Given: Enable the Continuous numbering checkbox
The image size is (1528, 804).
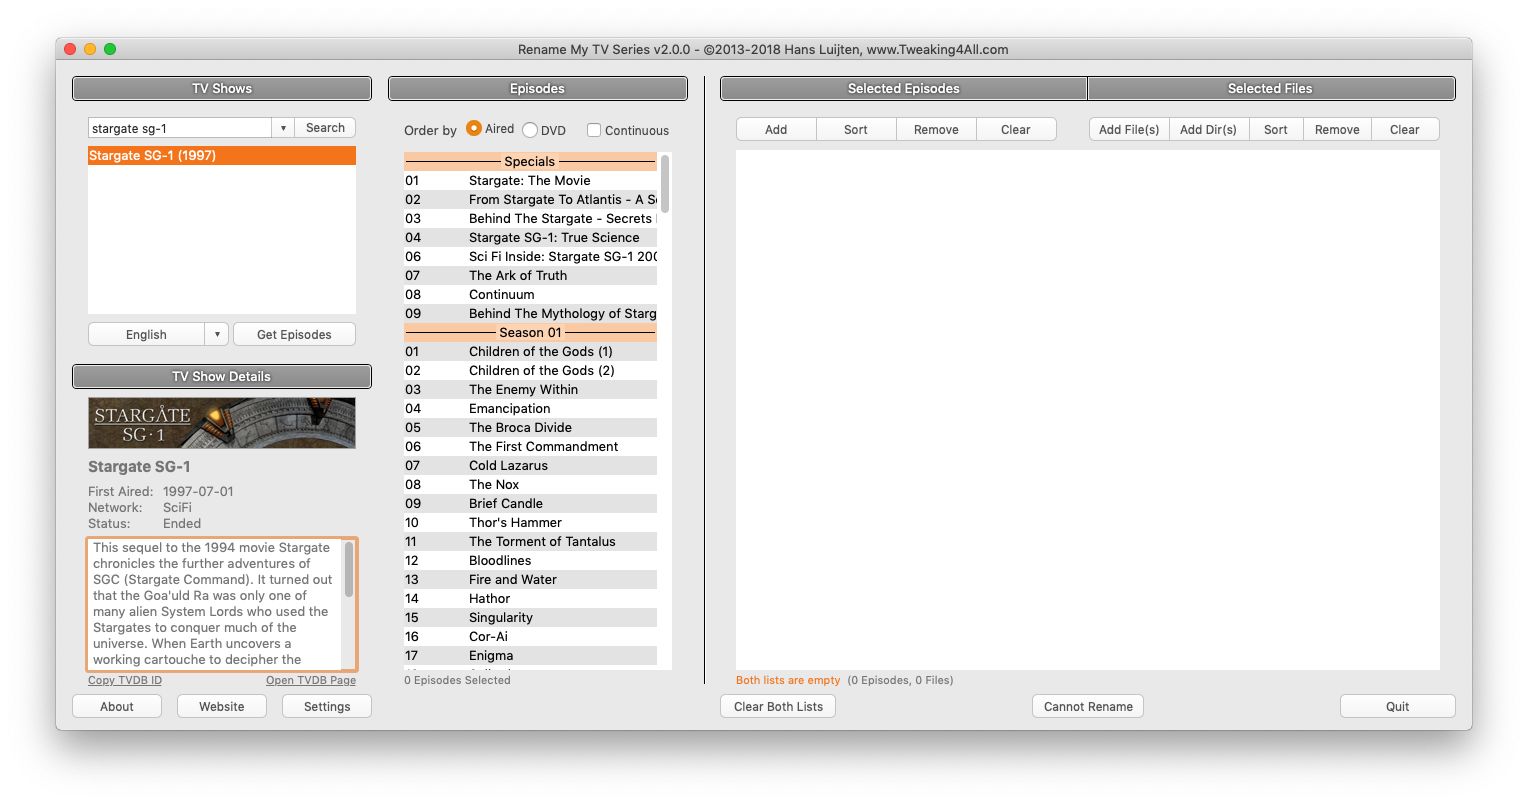Looking at the screenshot, I should pos(594,130).
